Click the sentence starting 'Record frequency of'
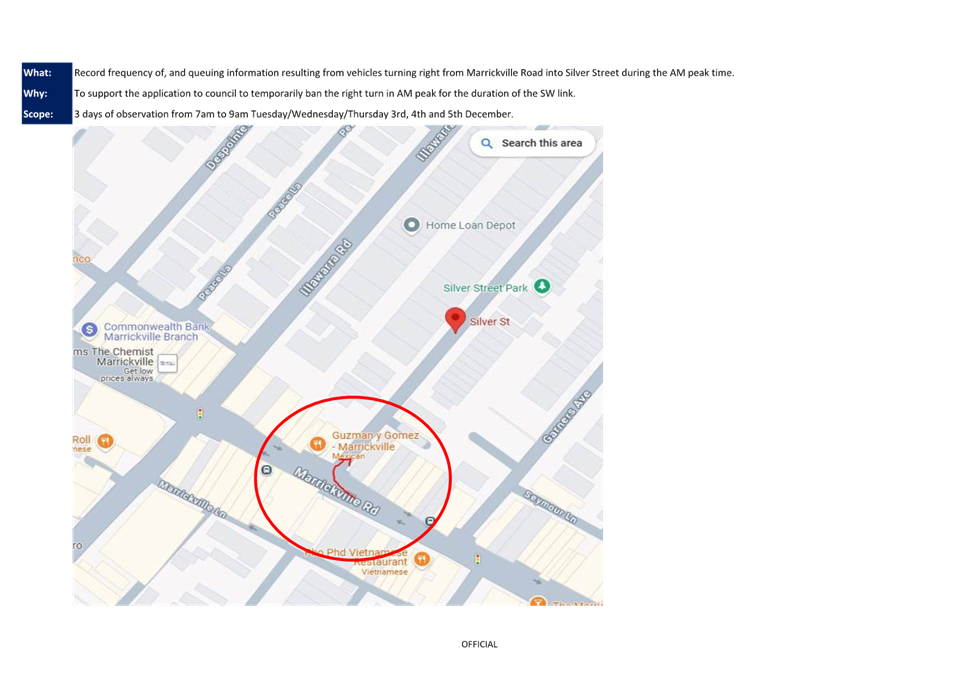This screenshot has width=955, height=675. [x=404, y=73]
